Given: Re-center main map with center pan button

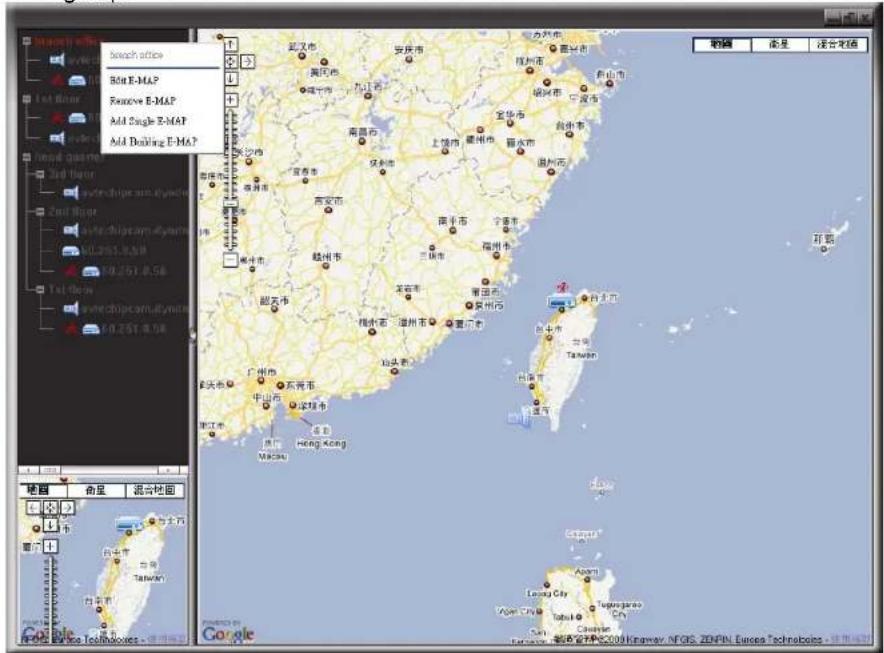Looking at the screenshot, I should pos(231,61).
